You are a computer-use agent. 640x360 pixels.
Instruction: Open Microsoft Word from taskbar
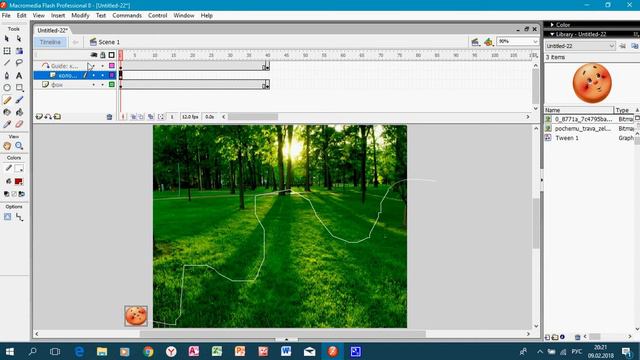tap(286, 351)
